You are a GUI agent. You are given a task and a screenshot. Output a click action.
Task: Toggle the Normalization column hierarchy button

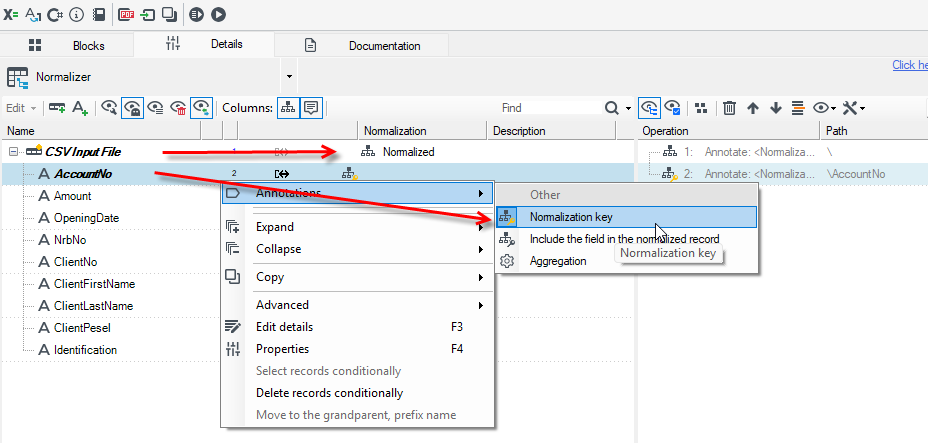tap(288, 108)
